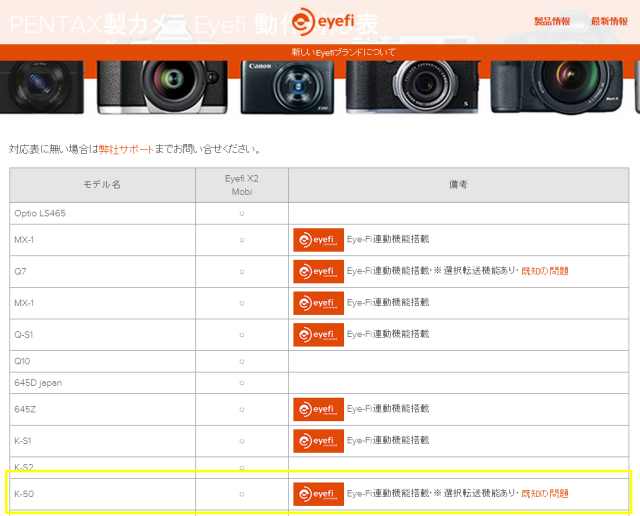This screenshot has width=640, height=516.
Task: Click the compatibility circle in the Optio LS465 row
Action: 242,214
